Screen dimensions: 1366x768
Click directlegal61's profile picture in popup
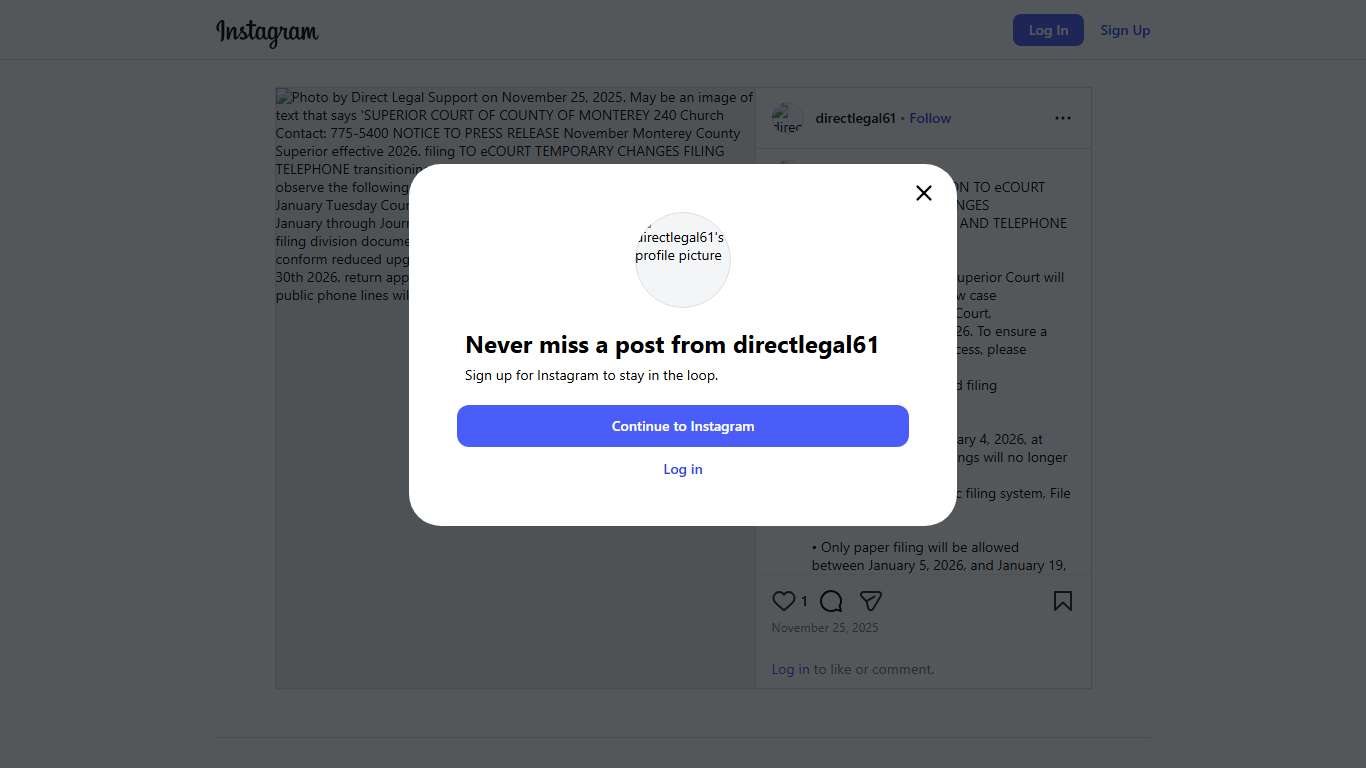pyautogui.click(x=683, y=260)
